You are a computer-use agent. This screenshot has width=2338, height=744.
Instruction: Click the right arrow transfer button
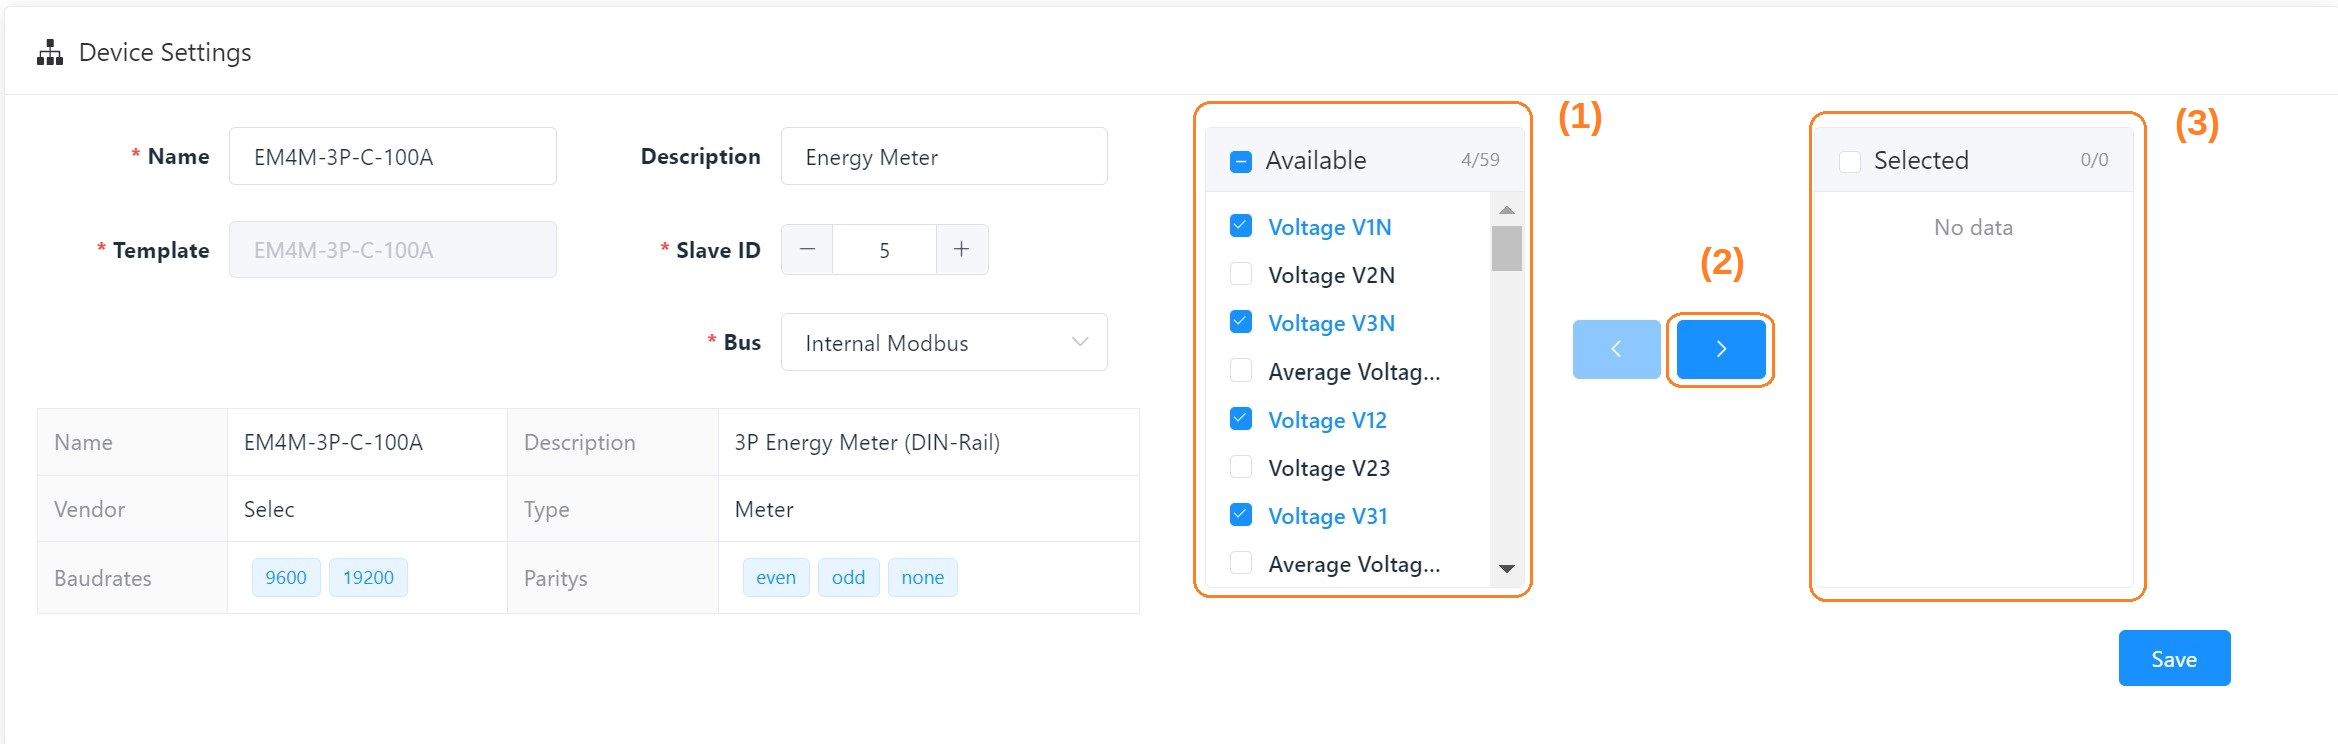pos(1720,349)
